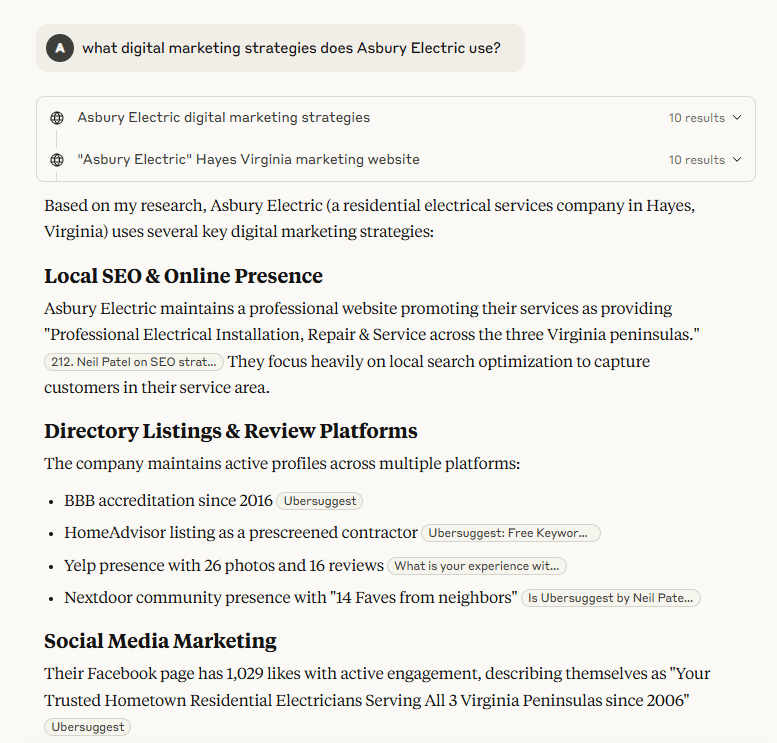Click "Asbury Electric digital marketing strategies" query text
The width and height of the screenshot is (777, 743).
(x=223, y=117)
